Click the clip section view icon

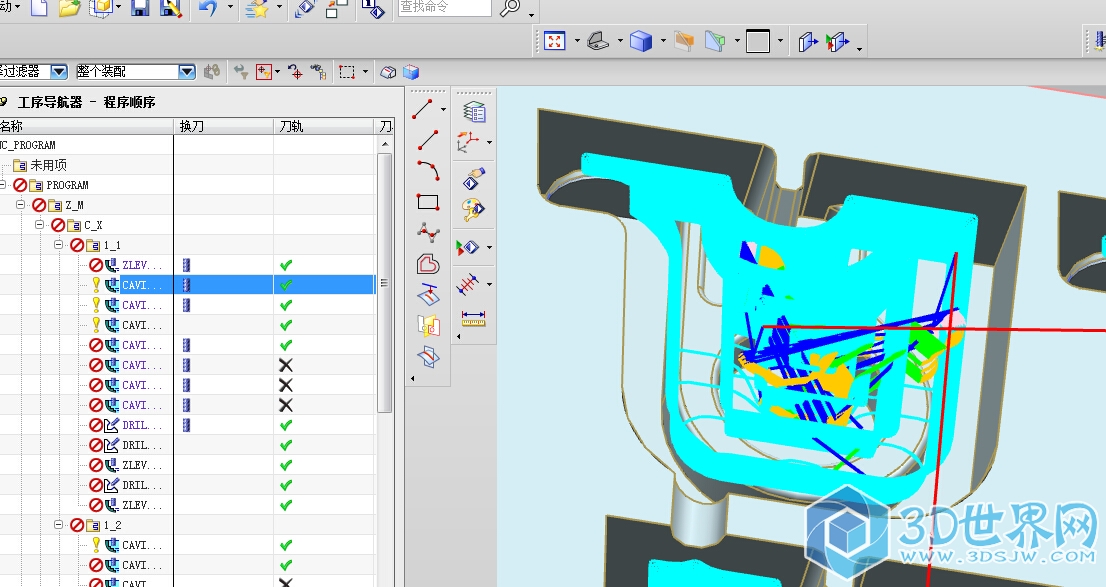click(715, 41)
